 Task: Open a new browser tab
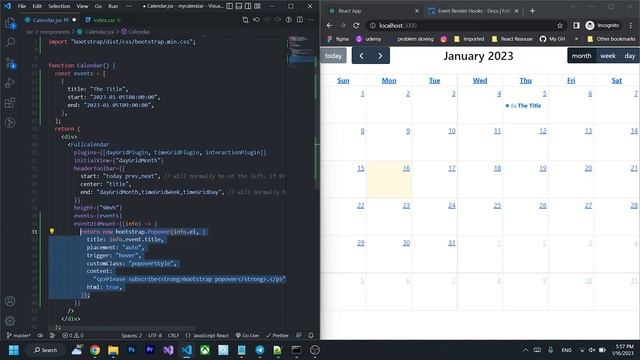(x=532, y=11)
